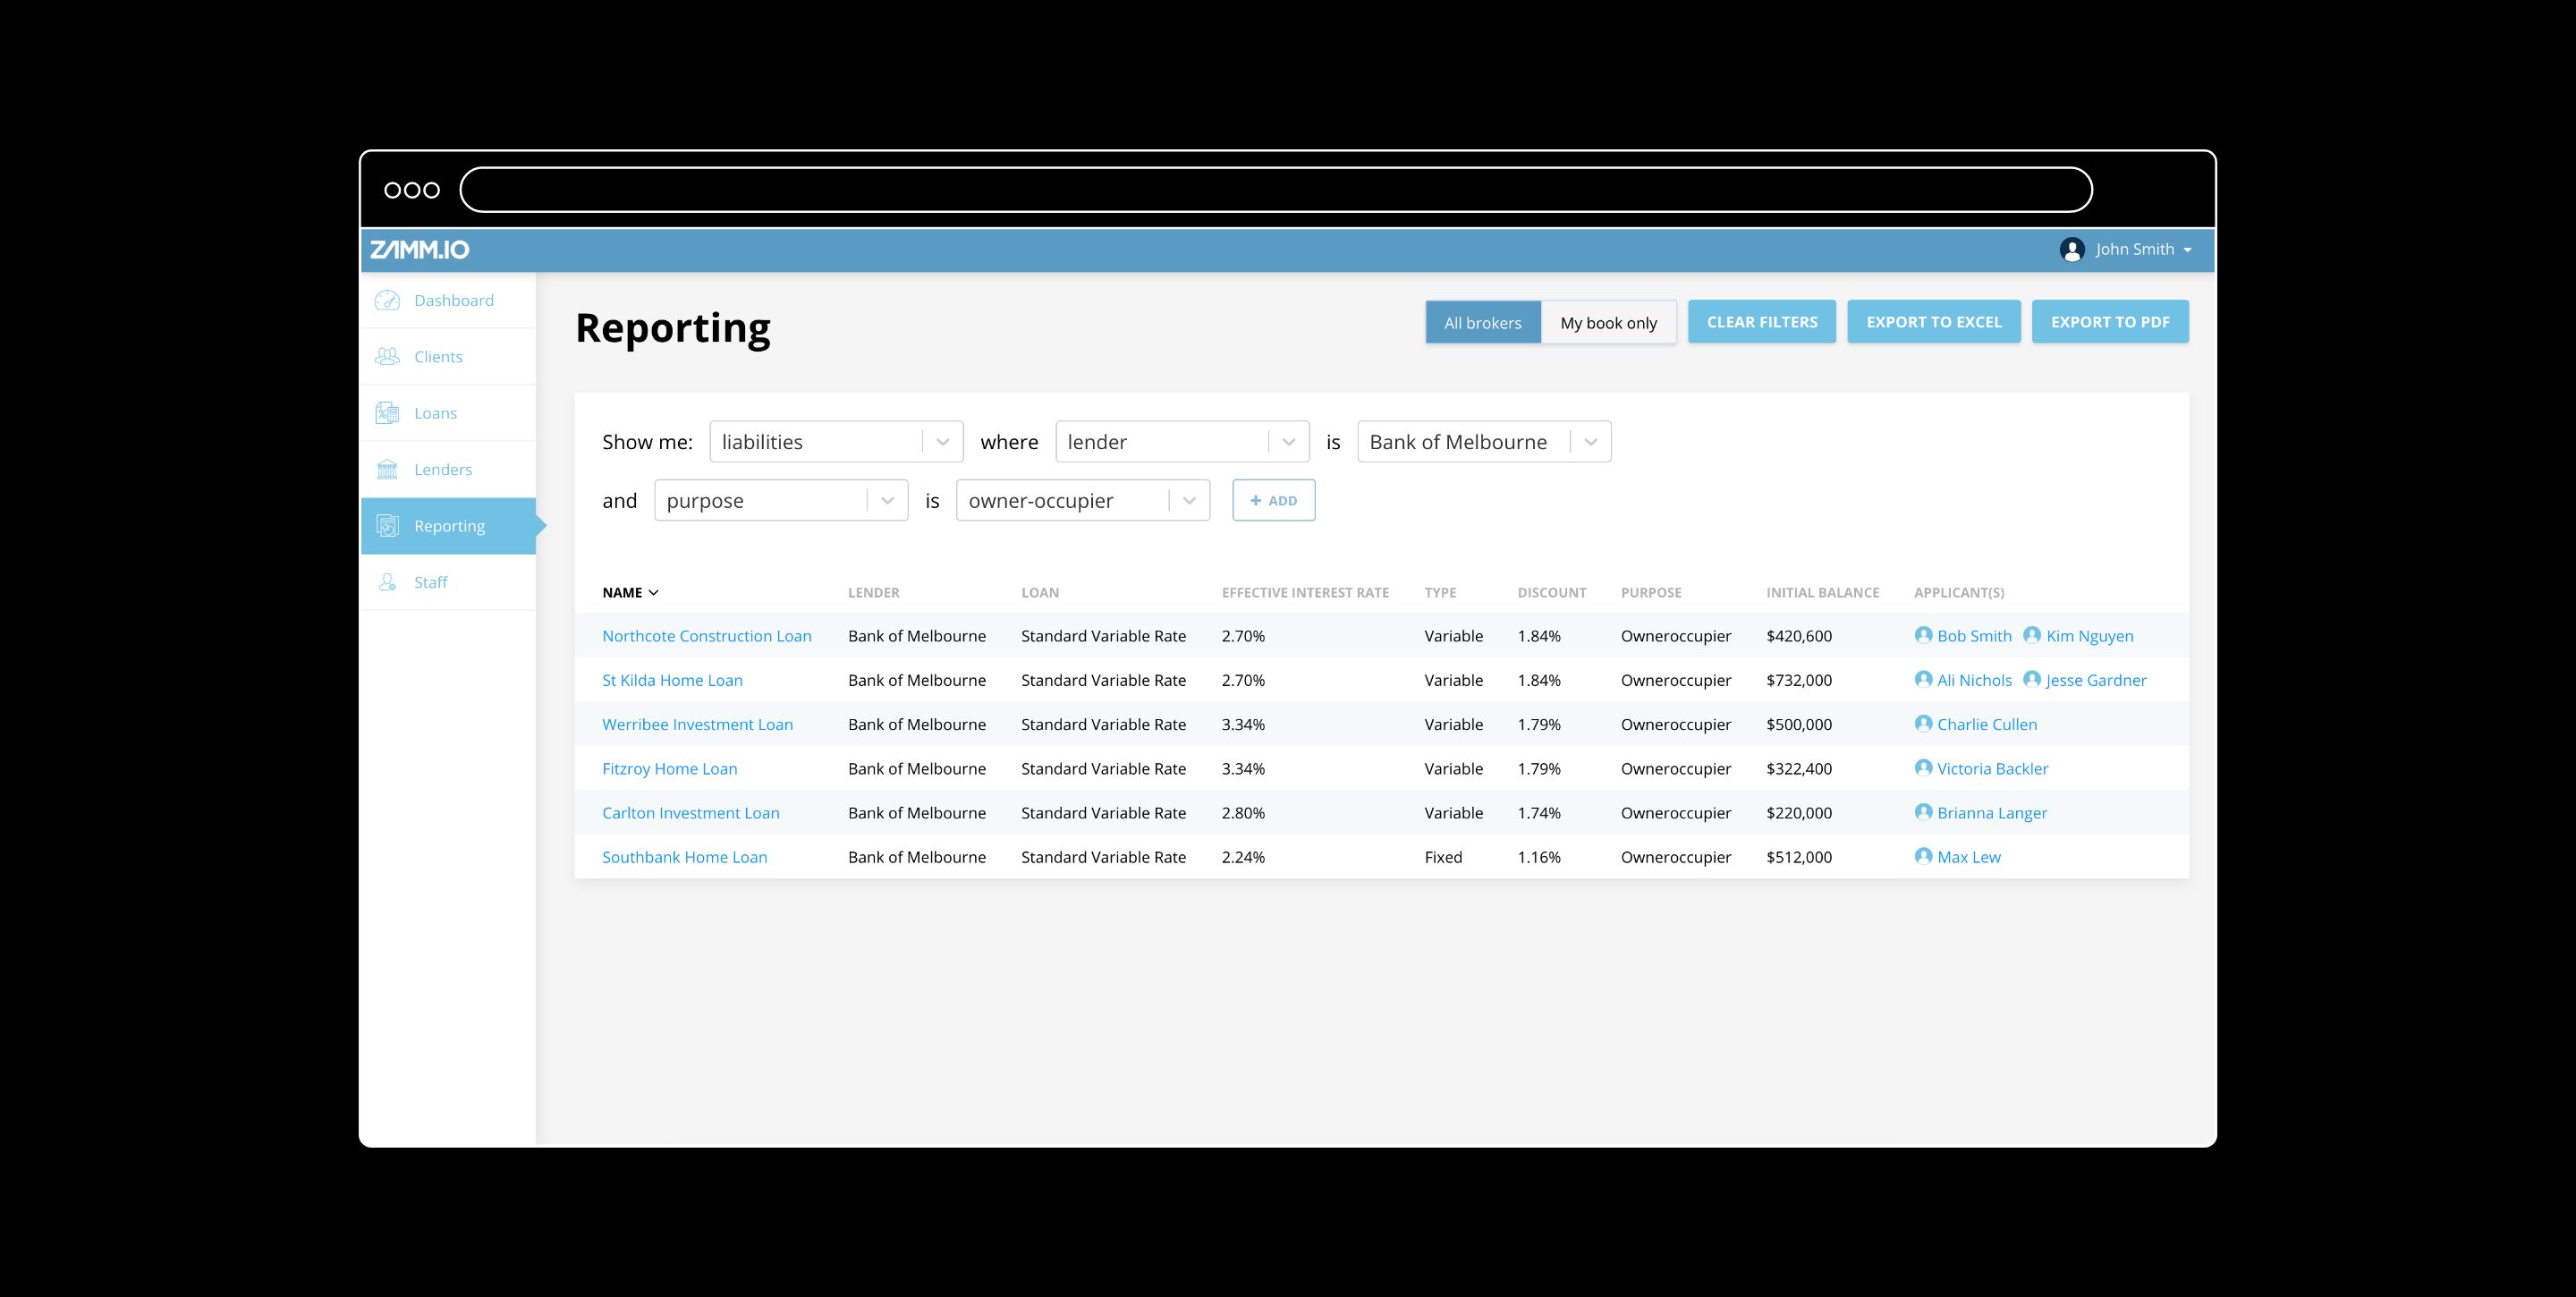Click the avatar icon beside Charlie Cullen
This screenshot has width=2576, height=1297.
pos(1923,723)
